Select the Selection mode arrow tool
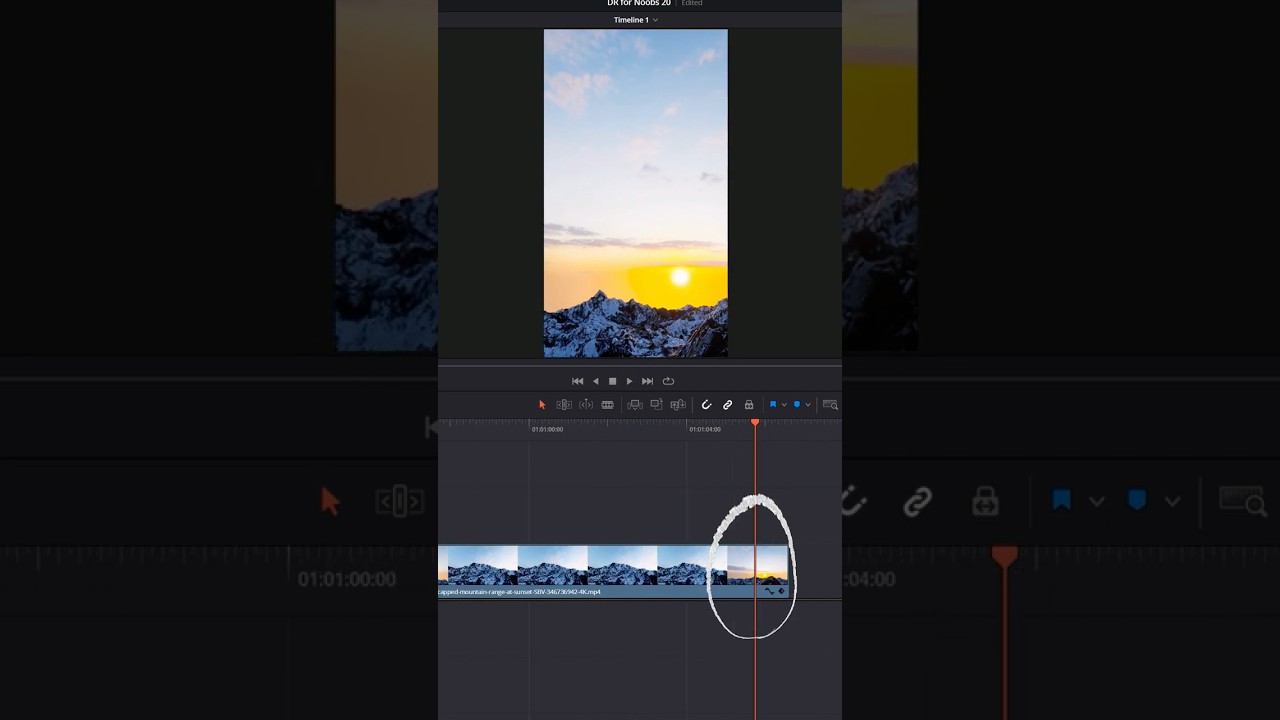This screenshot has height=720, width=1280. tap(542, 405)
